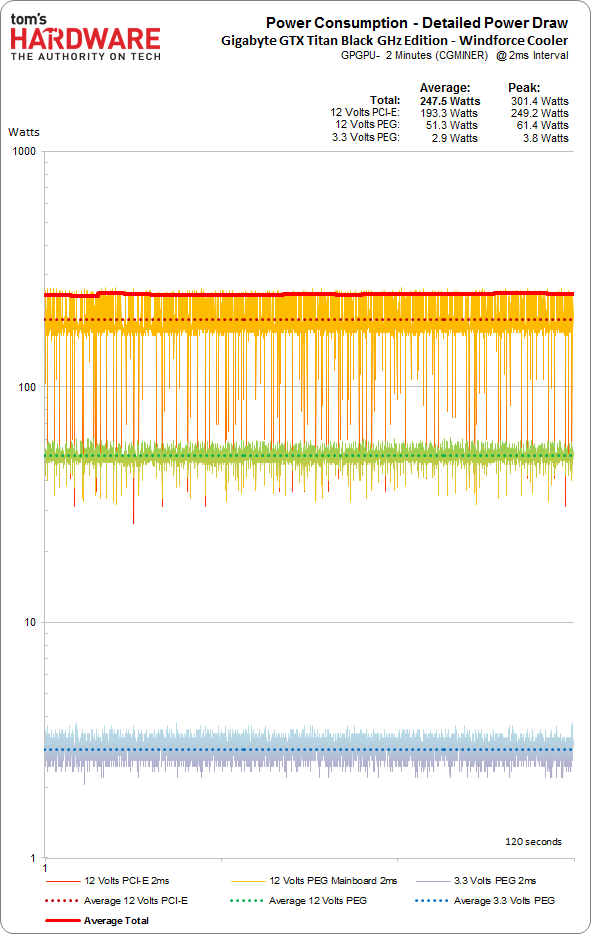Click the Tom's Hardware logo
This screenshot has height=934, width=591.
coord(85,37)
